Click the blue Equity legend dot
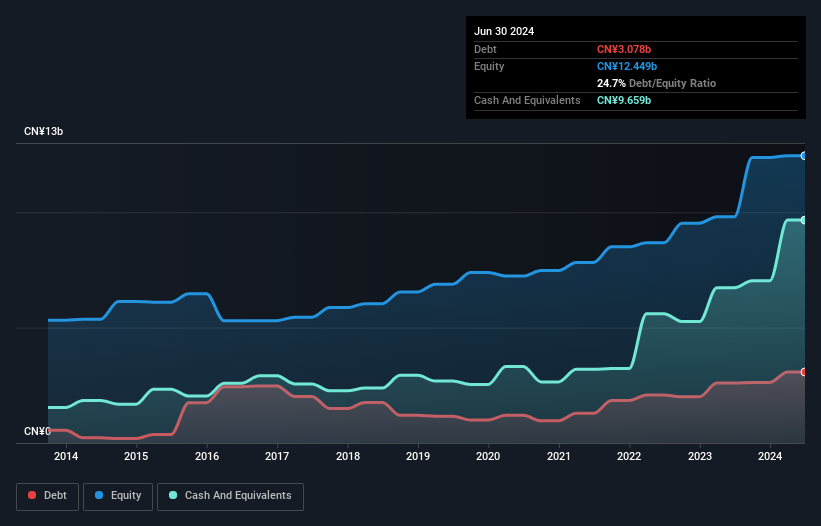This screenshot has width=821, height=526. [x=99, y=495]
